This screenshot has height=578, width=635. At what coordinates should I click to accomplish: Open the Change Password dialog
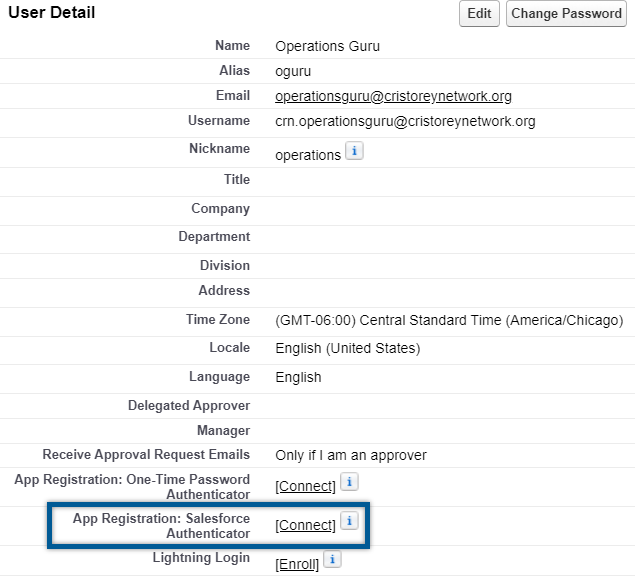coord(566,13)
